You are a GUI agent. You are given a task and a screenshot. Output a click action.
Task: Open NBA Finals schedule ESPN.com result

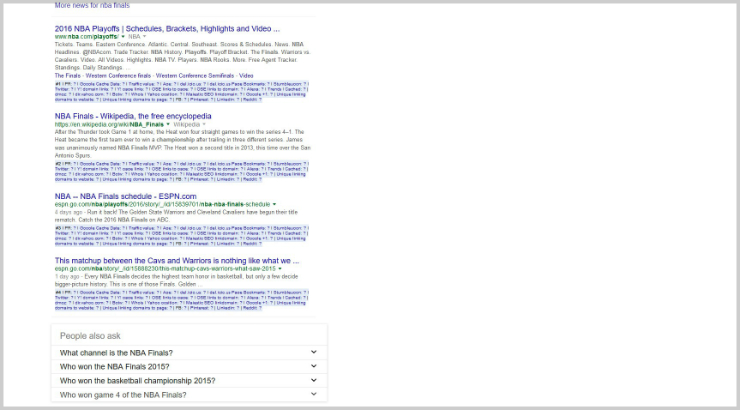click(x=126, y=196)
